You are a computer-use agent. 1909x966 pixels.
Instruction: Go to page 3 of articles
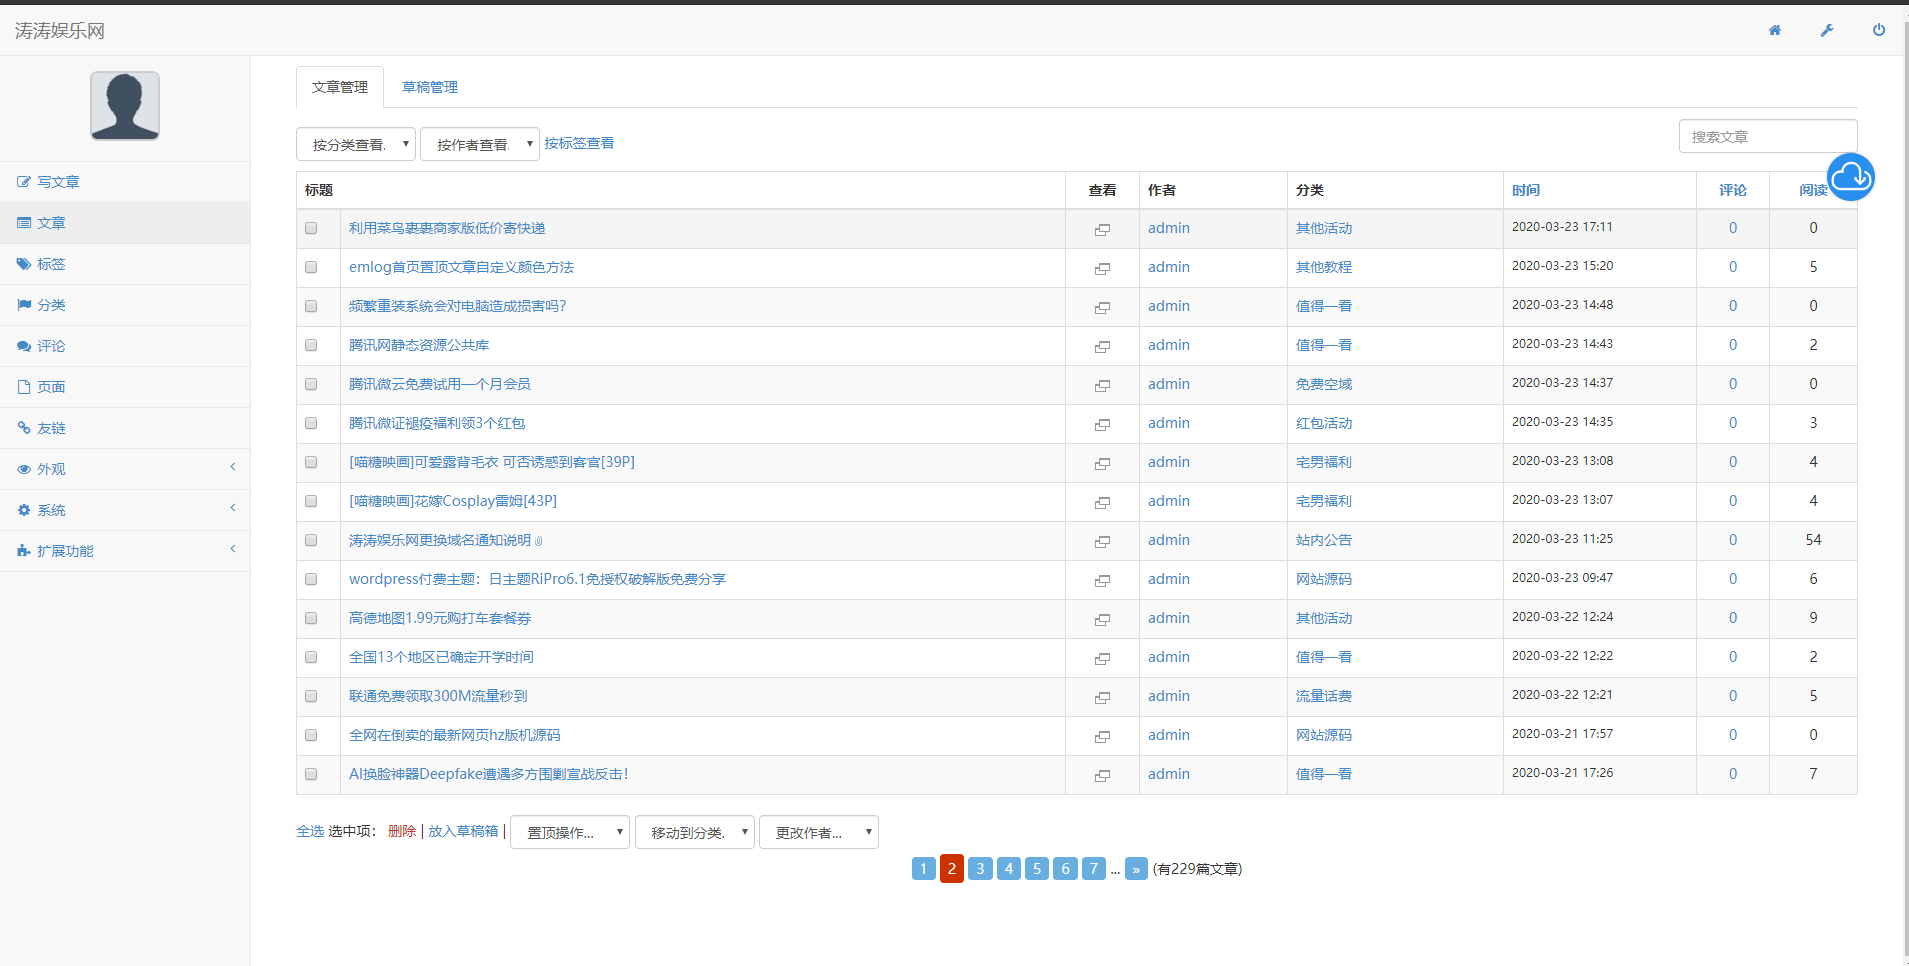tap(980, 868)
